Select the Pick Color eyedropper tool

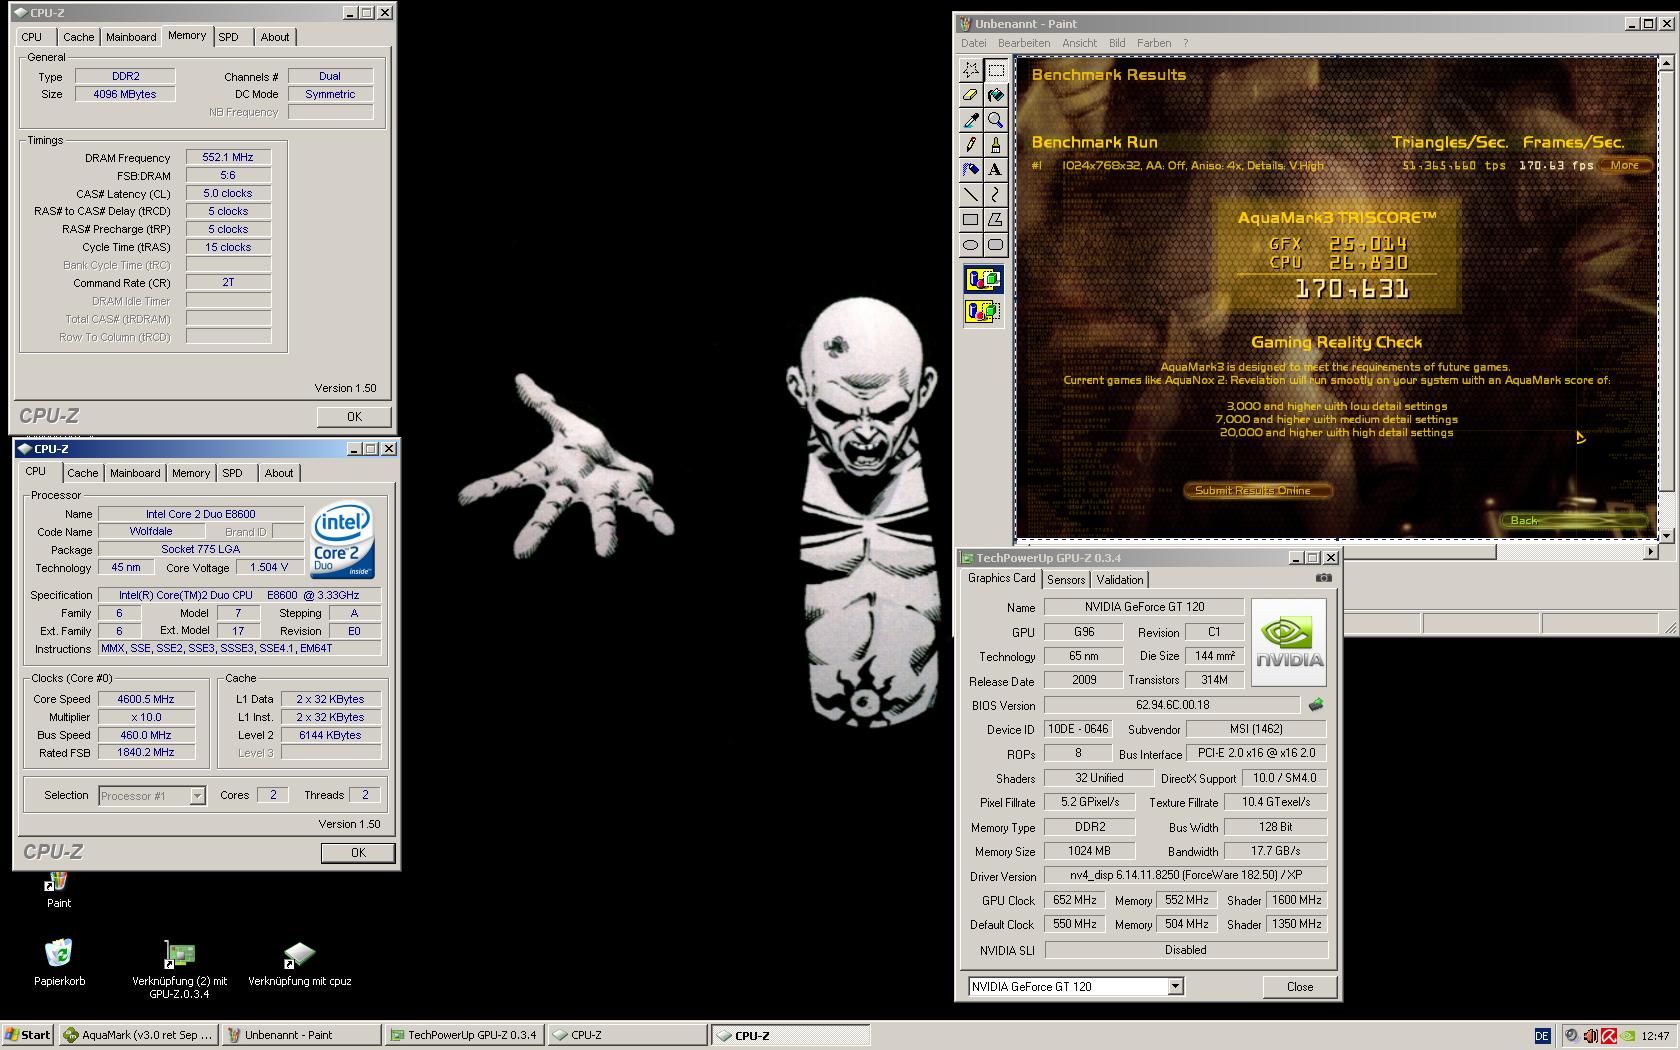tap(970, 120)
